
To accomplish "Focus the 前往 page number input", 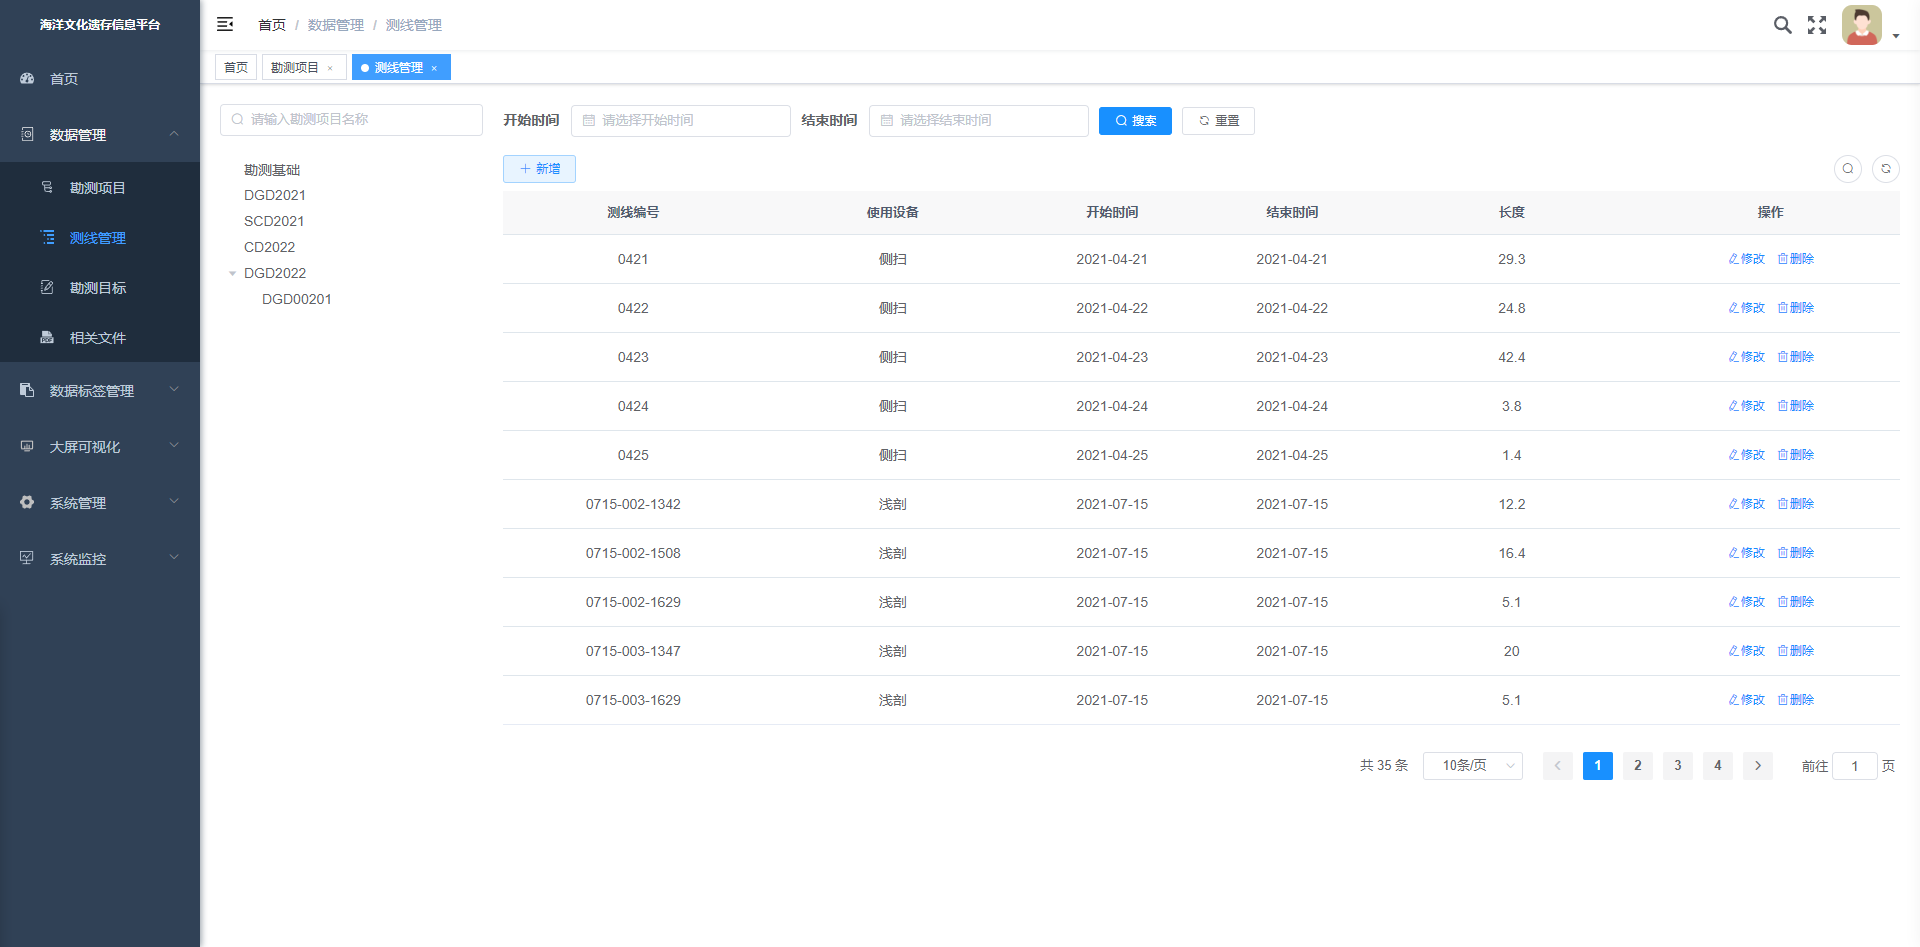I will 1855,766.
